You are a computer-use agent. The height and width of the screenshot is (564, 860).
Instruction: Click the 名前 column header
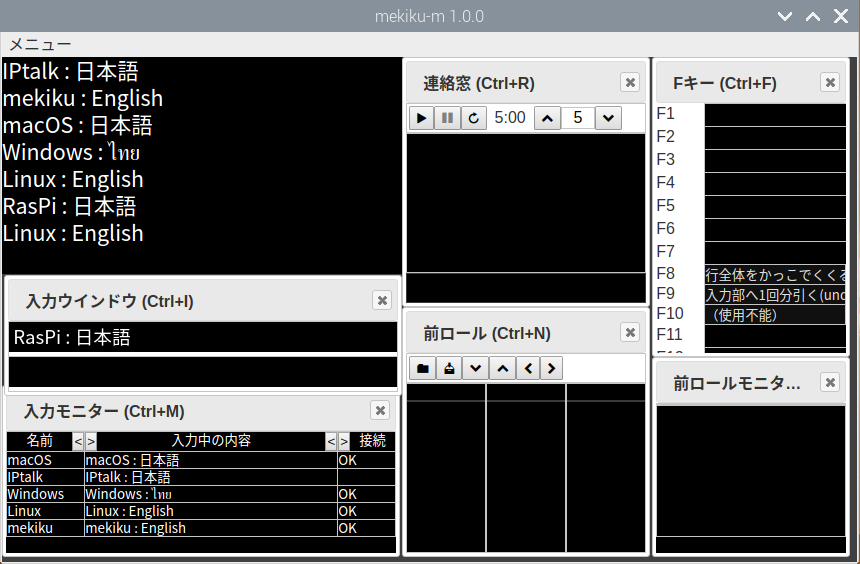pyautogui.click(x=39, y=441)
